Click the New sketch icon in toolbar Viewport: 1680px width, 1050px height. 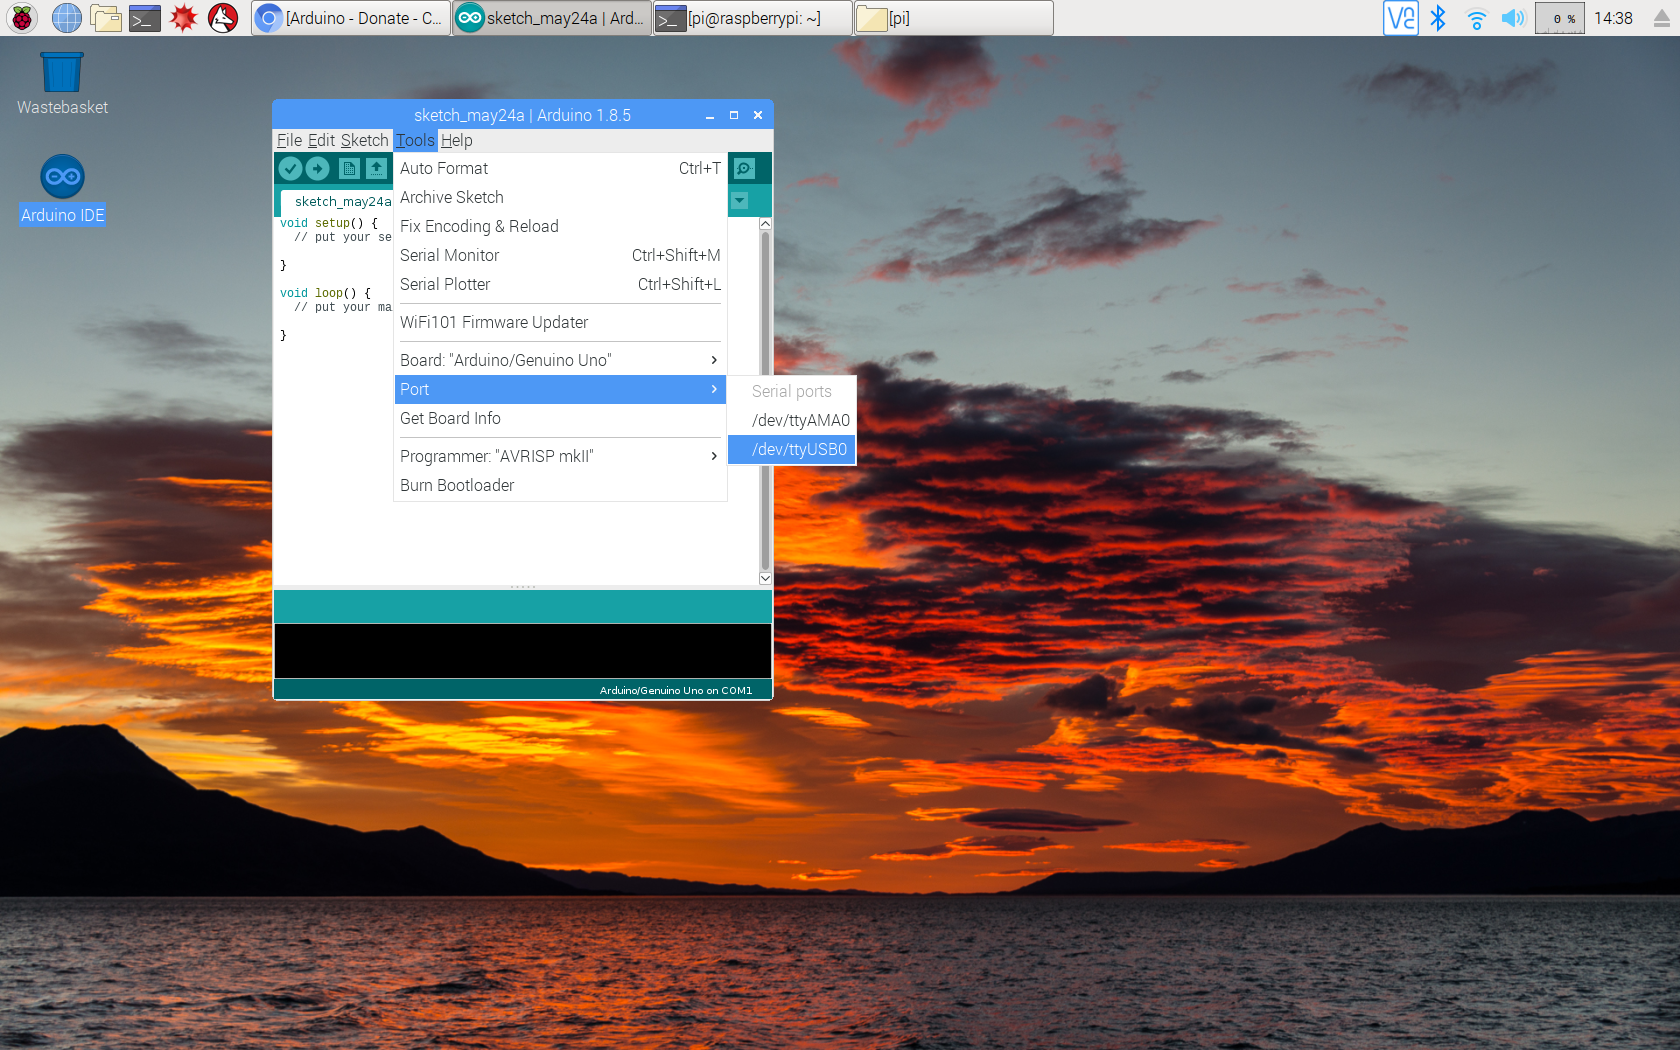click(349, 169)
